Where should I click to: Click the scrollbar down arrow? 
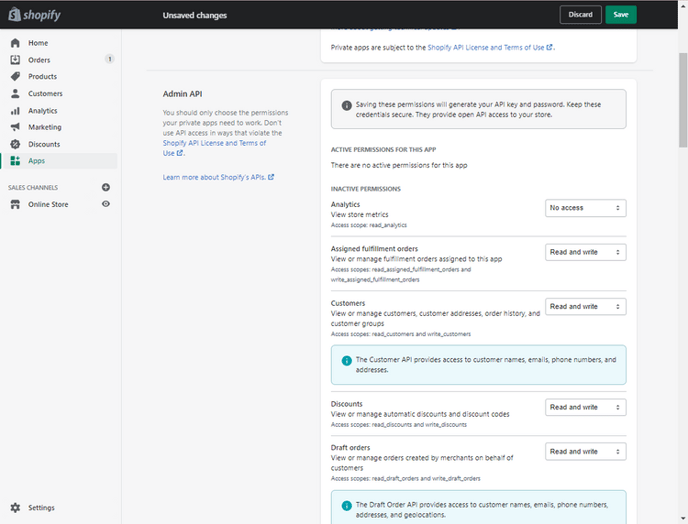(683, 519)
